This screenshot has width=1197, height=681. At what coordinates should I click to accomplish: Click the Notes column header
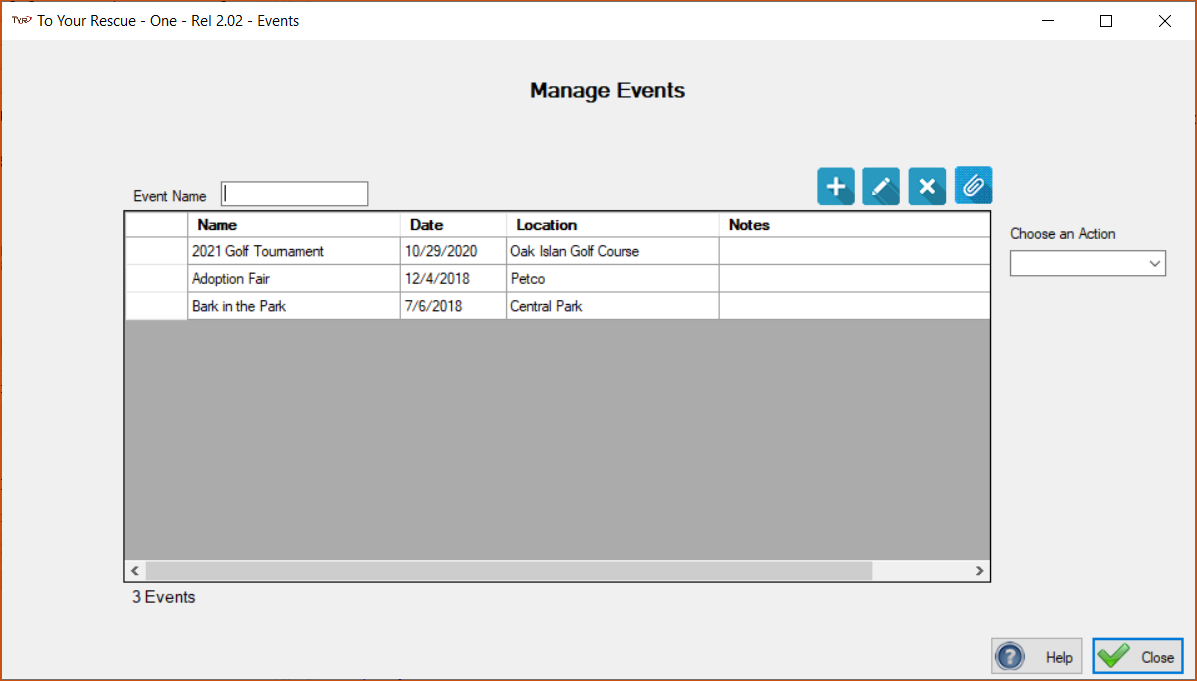tap(854, 224)
